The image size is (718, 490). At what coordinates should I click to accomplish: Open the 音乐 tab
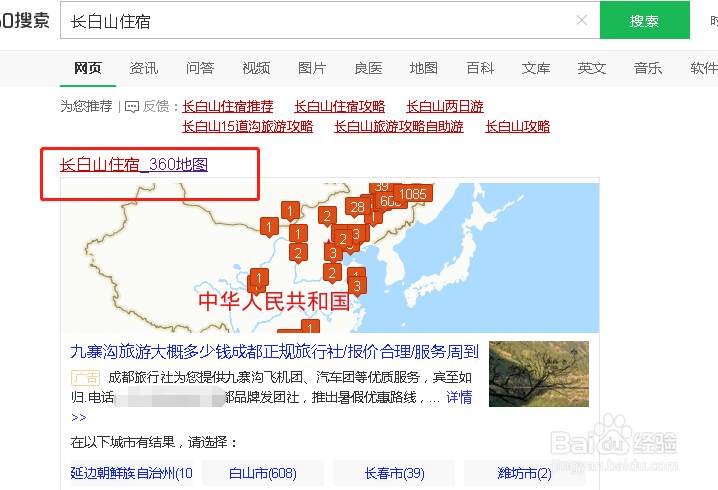(648, 68)
